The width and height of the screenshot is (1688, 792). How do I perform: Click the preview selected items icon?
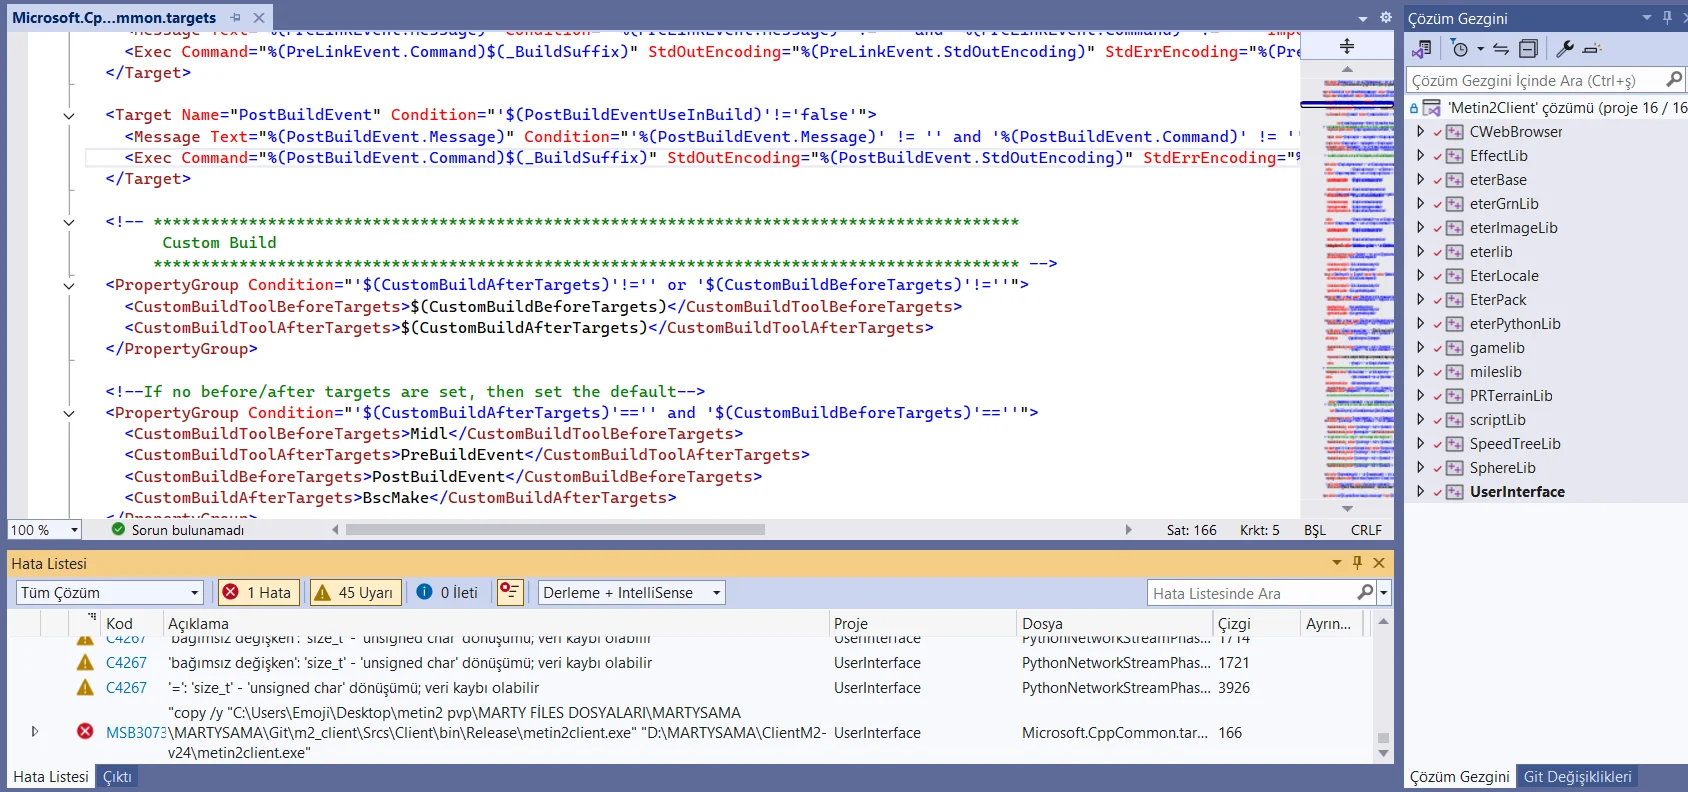[x=1593, y=48]
